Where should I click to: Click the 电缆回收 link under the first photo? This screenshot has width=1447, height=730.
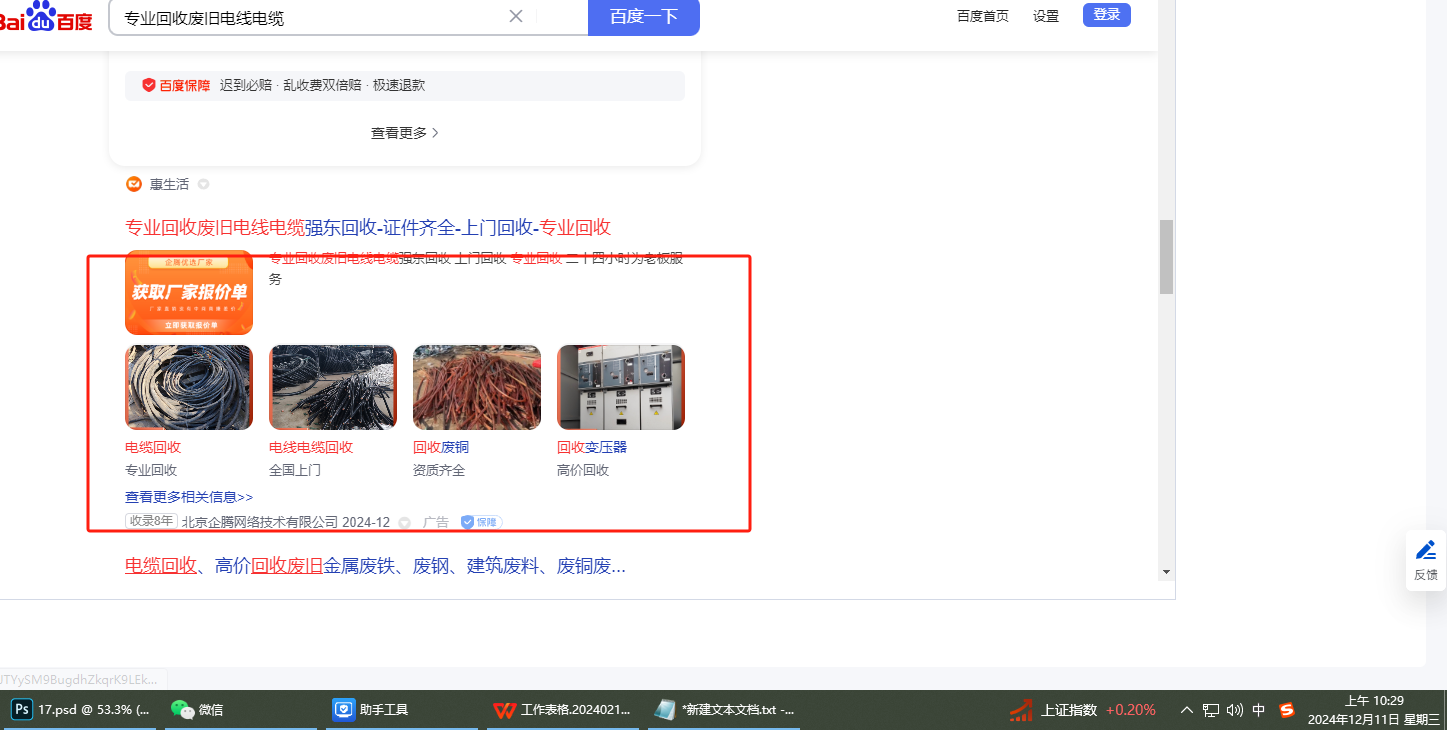(153, 447)
